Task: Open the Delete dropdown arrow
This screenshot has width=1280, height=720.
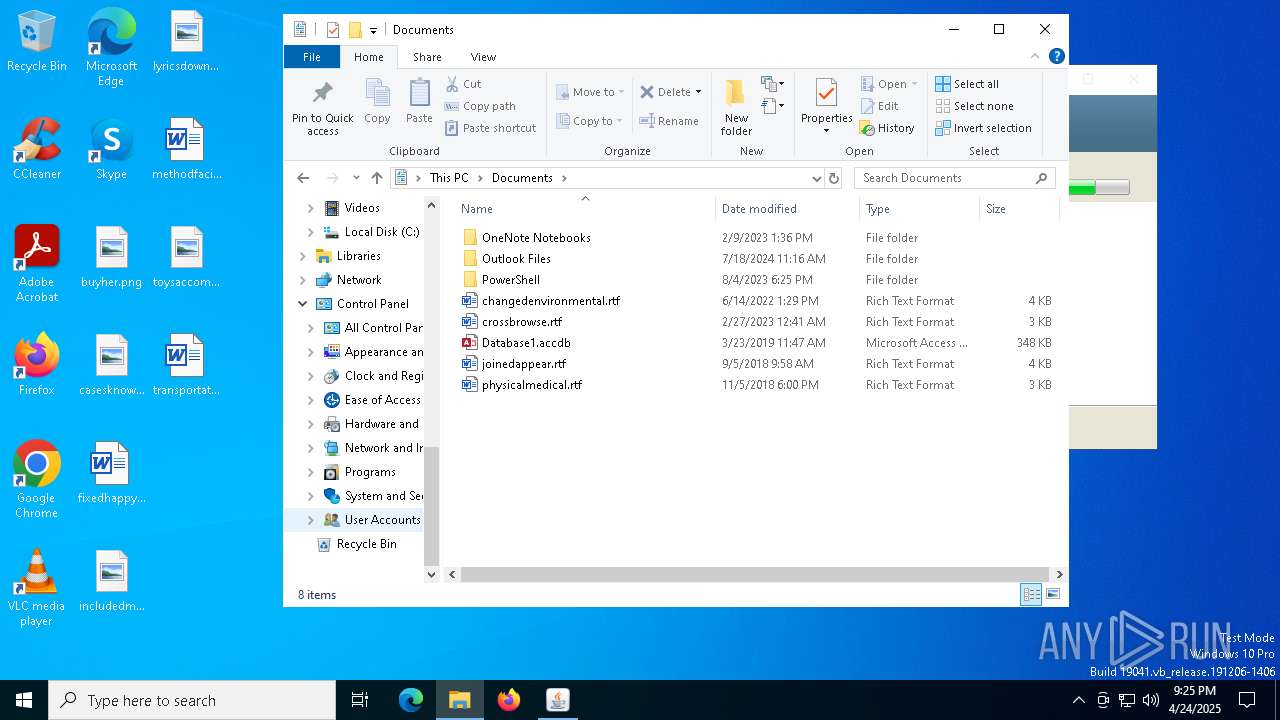Action: click(x=698, y=92)
